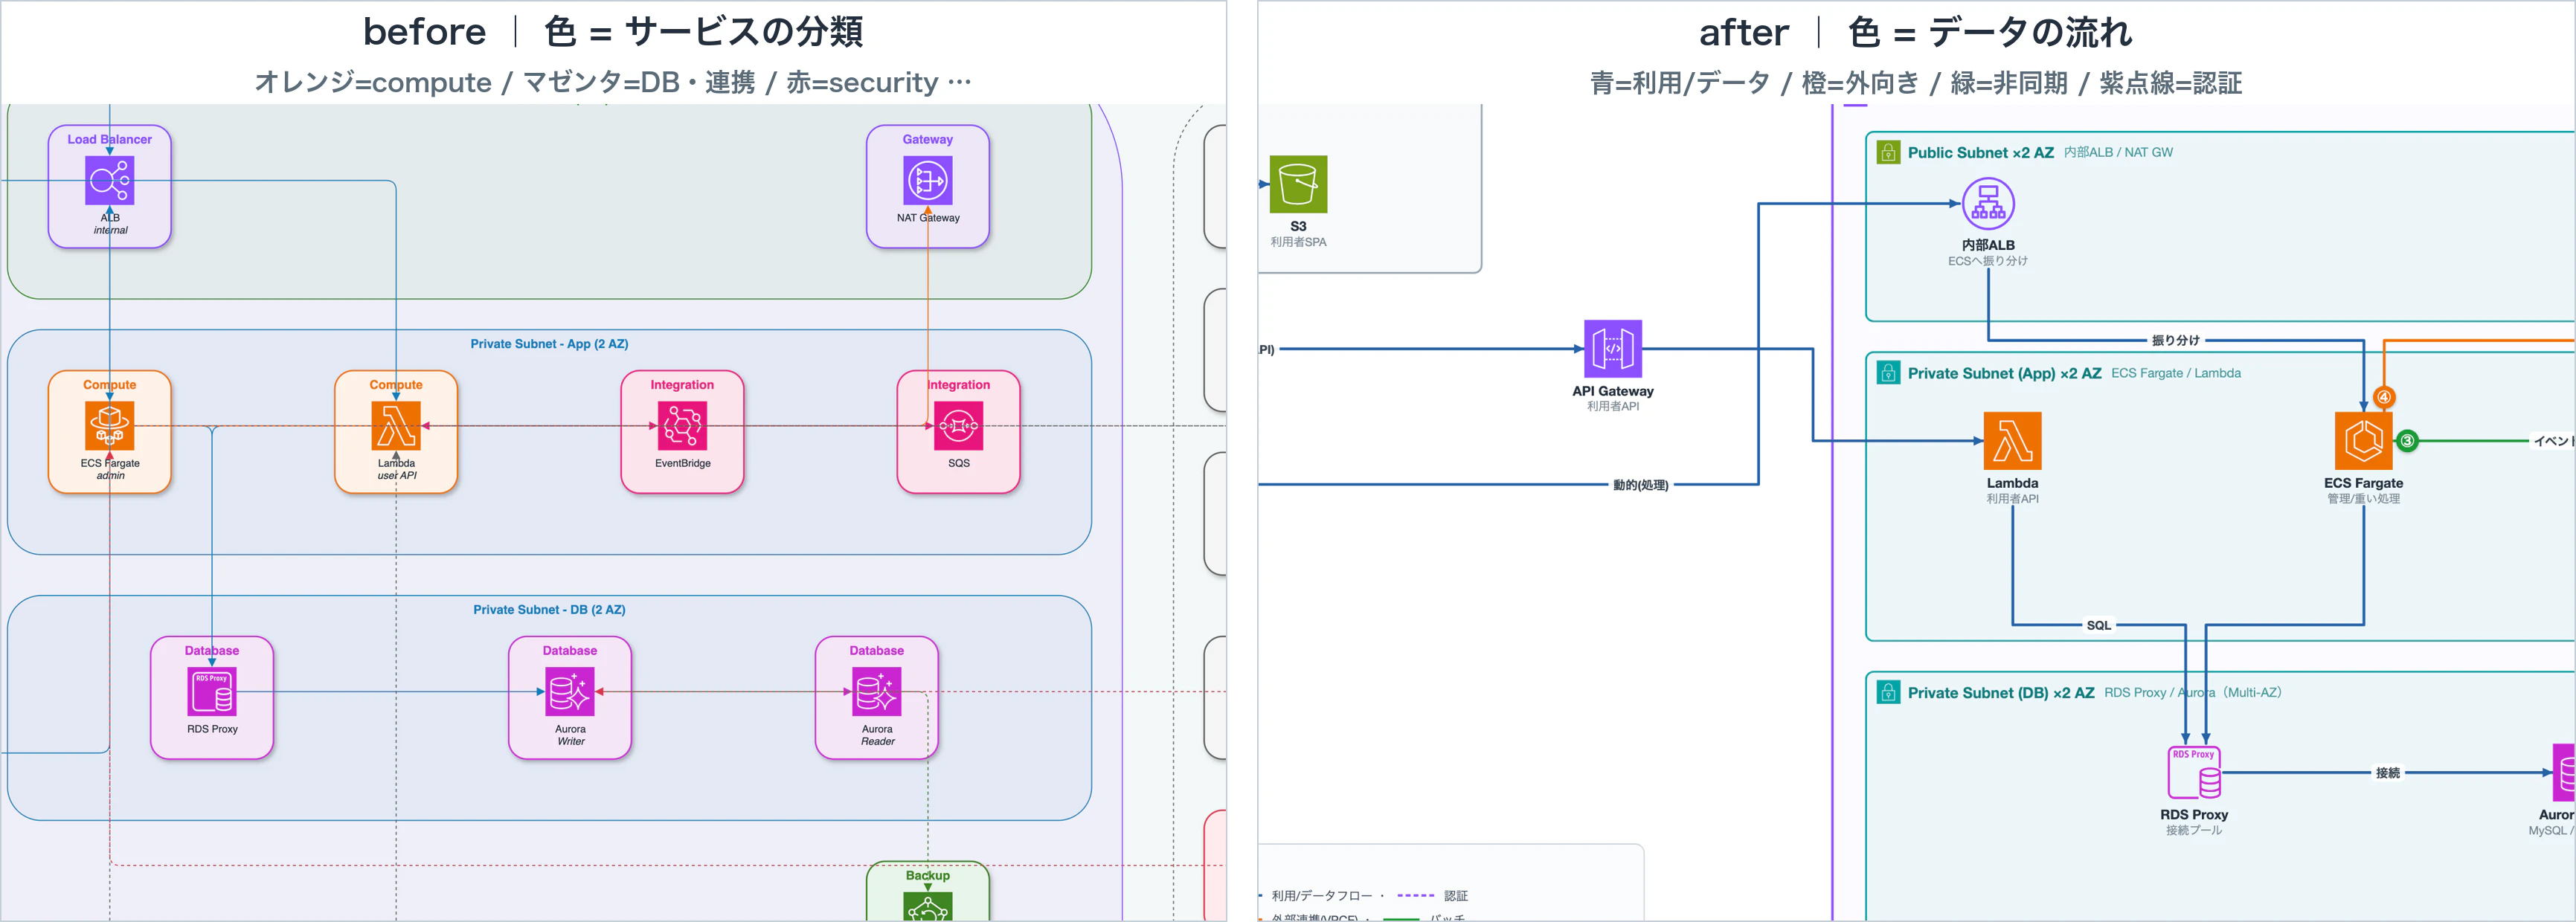
Task: Click the 'after' panel title text
Action: [x=1744, y=33]
